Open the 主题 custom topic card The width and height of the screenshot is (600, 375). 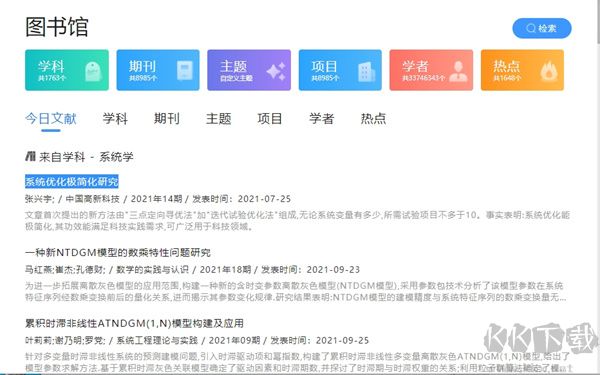[249, 70]
